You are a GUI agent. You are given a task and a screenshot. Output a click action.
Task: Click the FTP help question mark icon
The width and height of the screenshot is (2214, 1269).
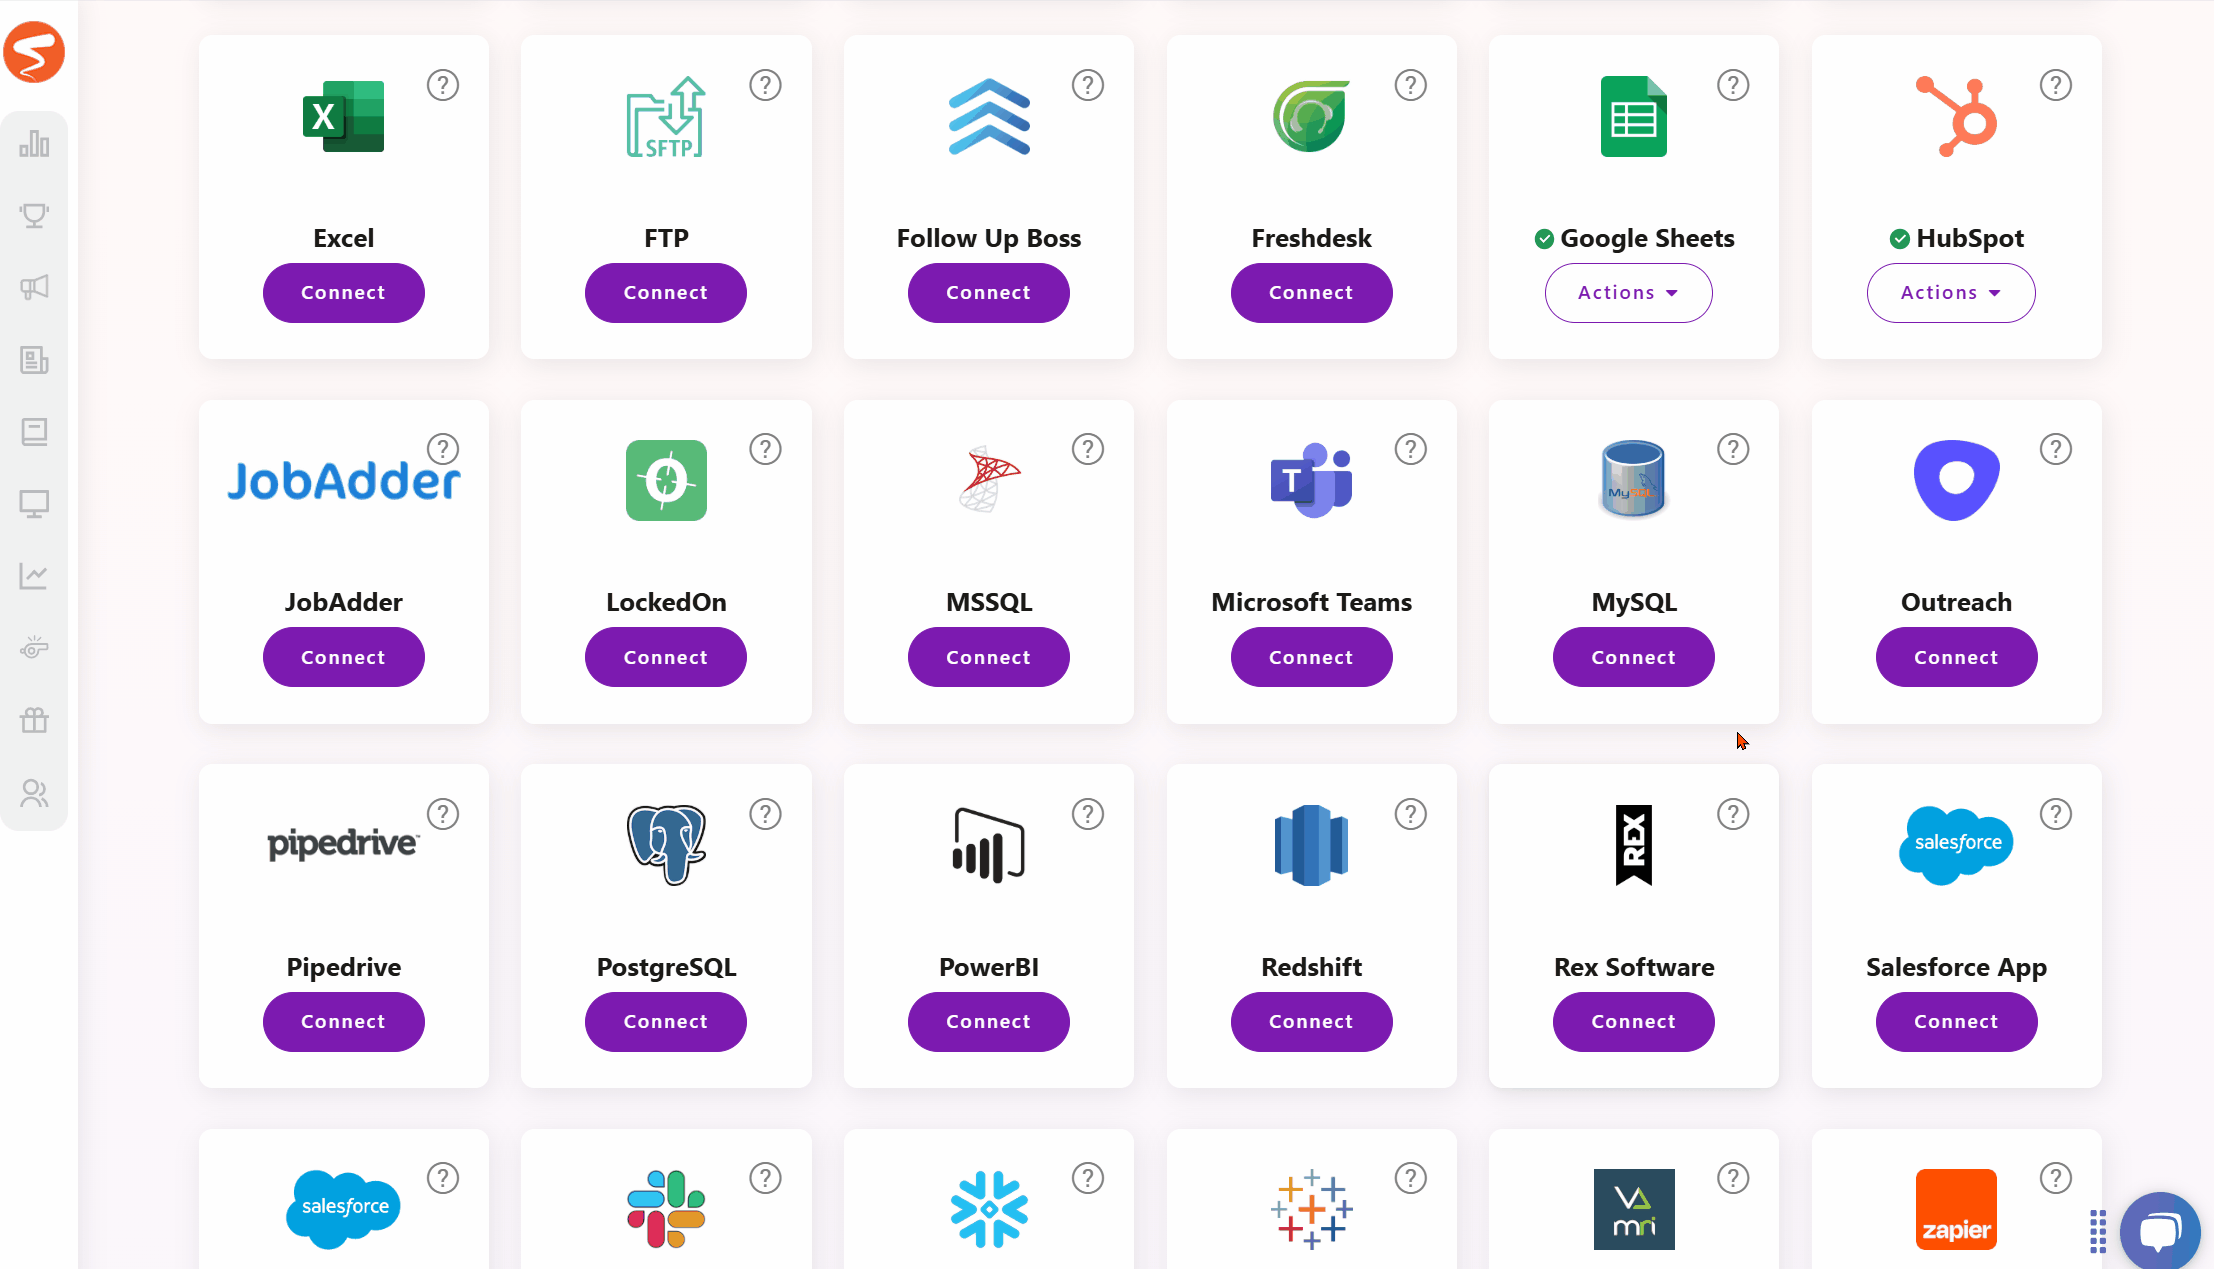[765, 85]
